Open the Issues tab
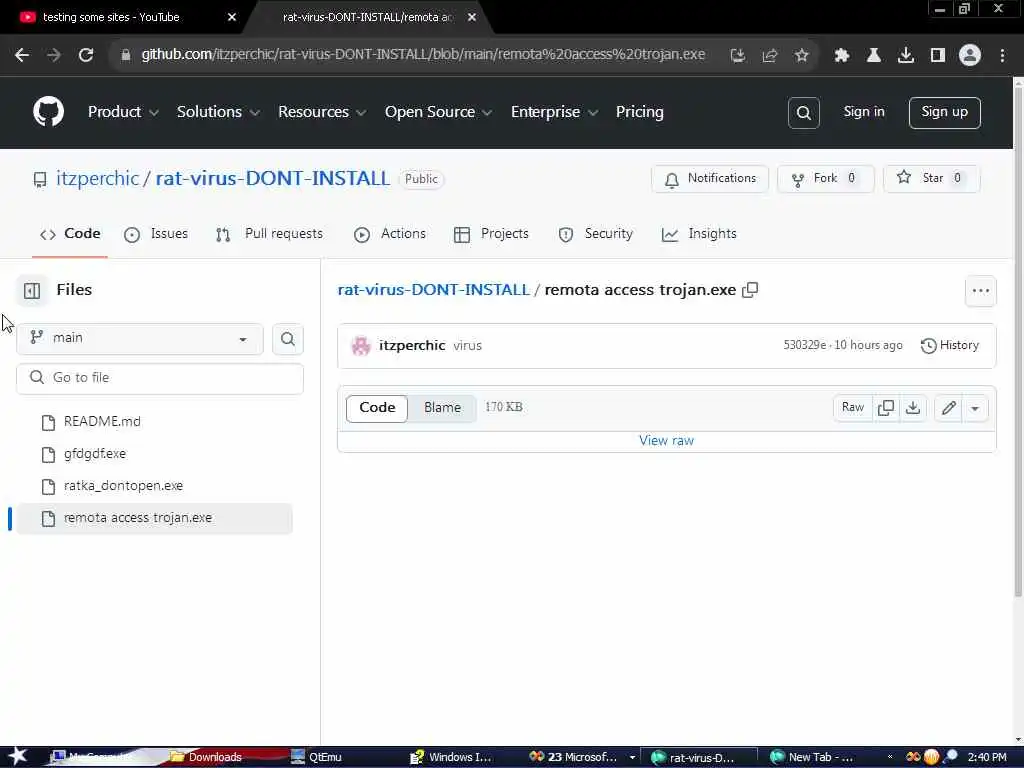Image resolution: width=1024 pixels, height=768 pixels. pyautogui.click(x=156, y=234)
